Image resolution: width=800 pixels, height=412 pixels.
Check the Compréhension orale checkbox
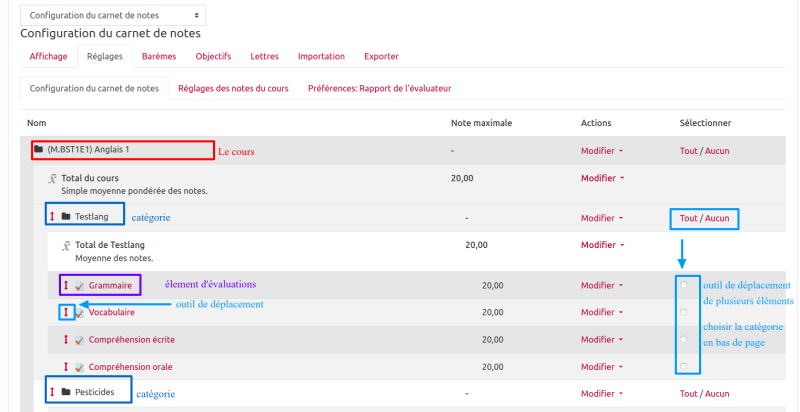[684, 366]
